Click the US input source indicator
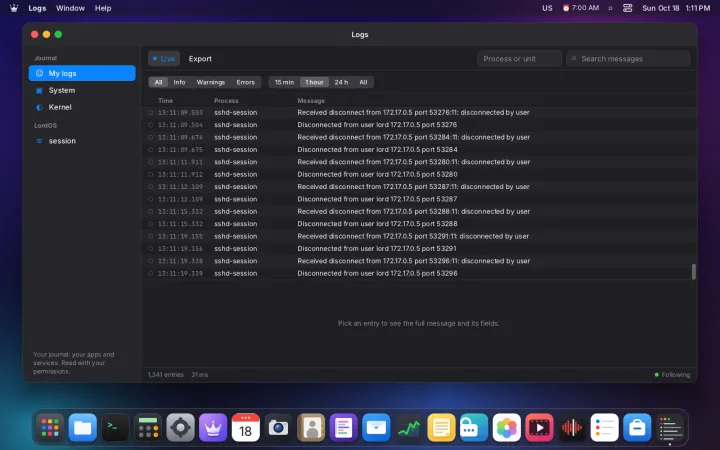The image size is (720, 450). (547, 8)
